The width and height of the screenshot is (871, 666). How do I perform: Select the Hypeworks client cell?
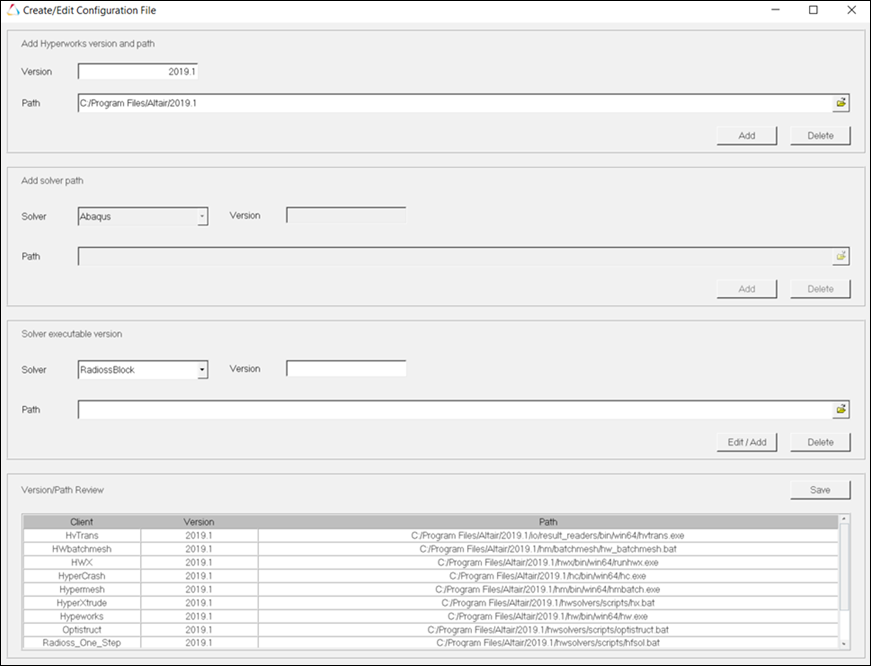tap(82, 616)
